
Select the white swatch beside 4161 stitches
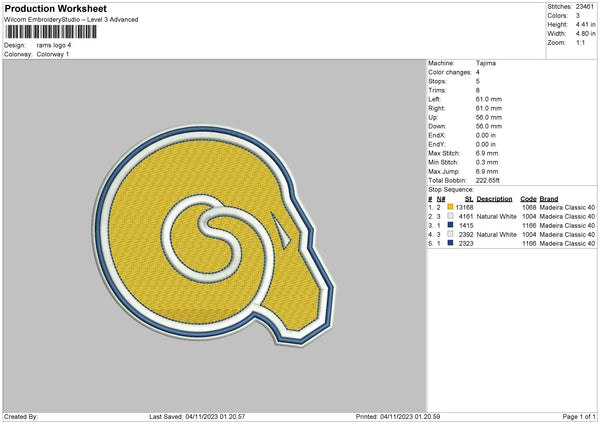pos(450,216)
